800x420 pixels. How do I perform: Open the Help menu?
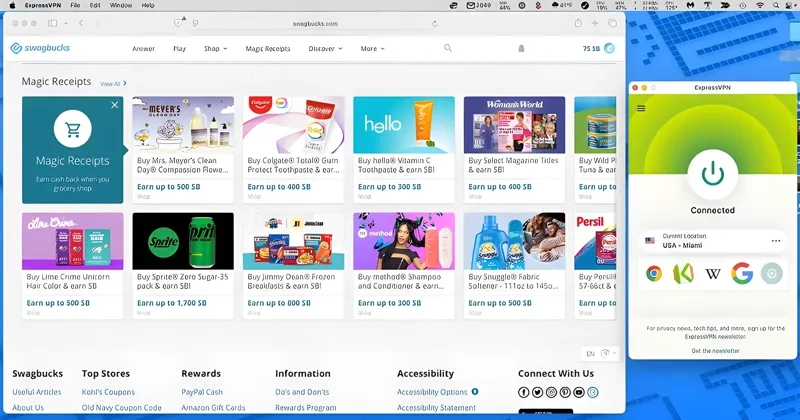pyautogui.click(x=148, y=5)
